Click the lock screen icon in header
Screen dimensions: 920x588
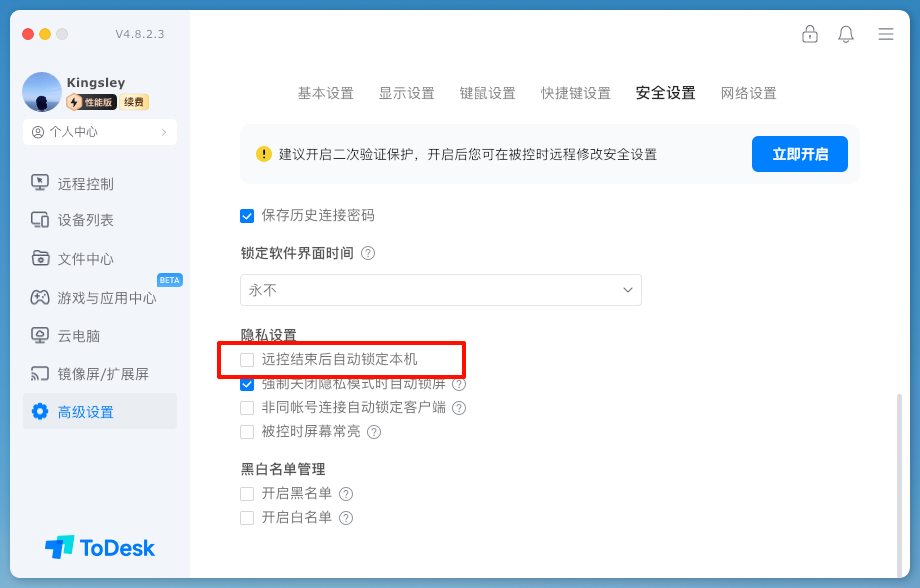(x=810, y=34)
